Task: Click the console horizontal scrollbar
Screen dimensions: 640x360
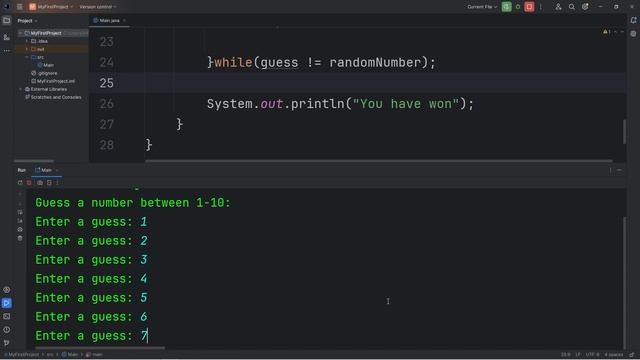Action: click(x=100, y=348)
